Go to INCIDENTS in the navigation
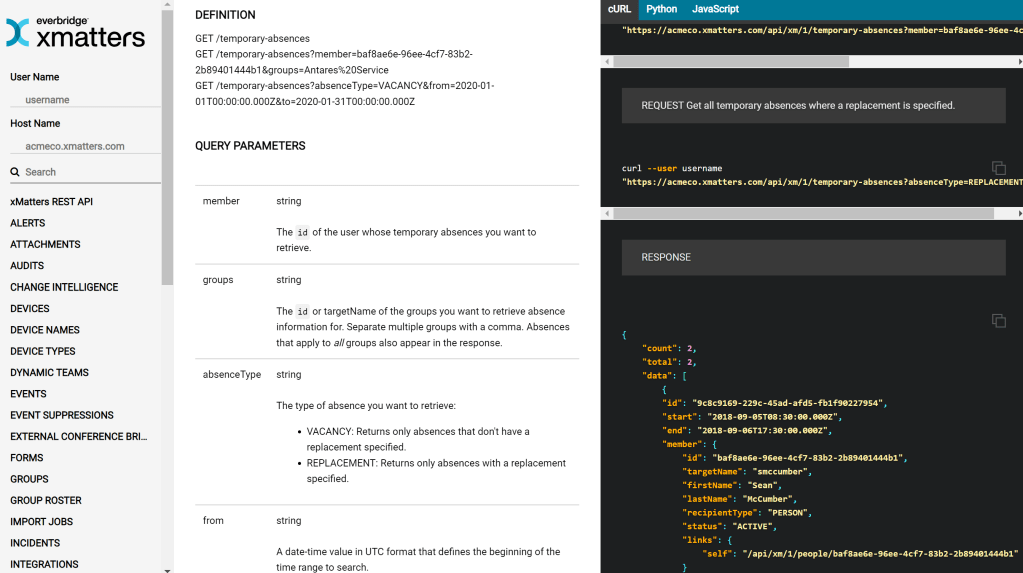The width and height of the screenshot is (1023, 573). 35,543
